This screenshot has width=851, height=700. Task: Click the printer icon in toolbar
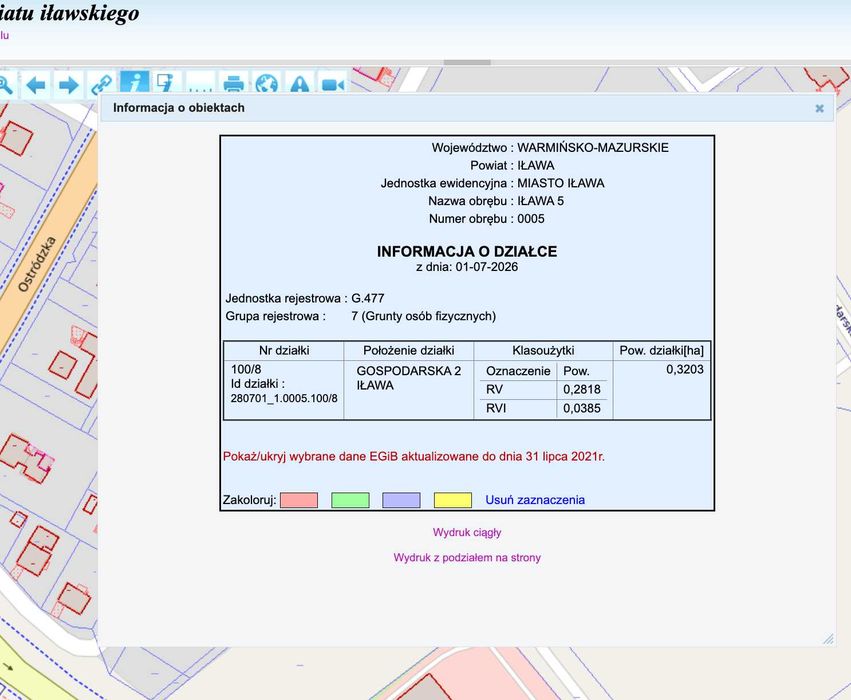tap(234, 85)
